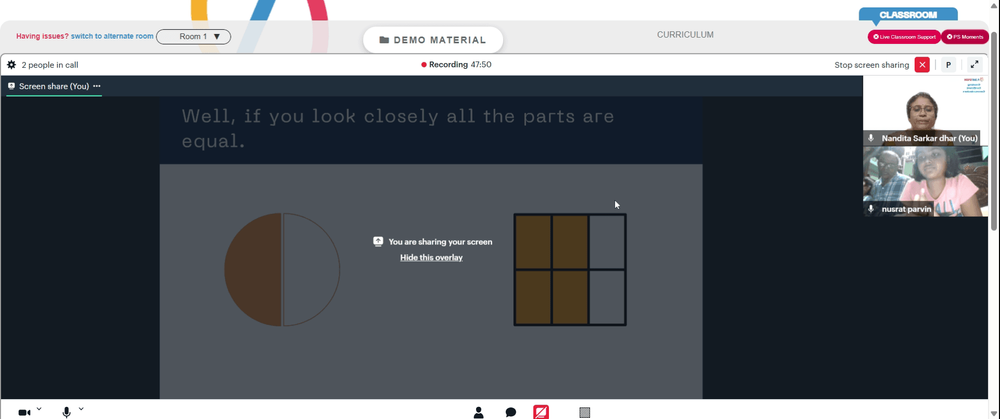Click the 'Having issues?' text

pos(43,36)
